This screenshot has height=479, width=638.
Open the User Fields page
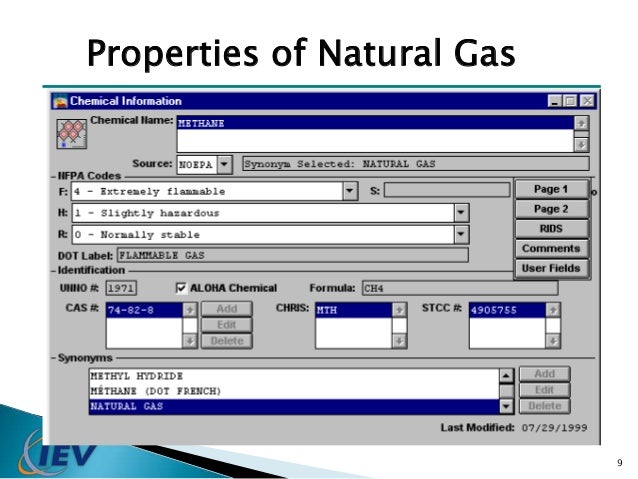(551, 269)
